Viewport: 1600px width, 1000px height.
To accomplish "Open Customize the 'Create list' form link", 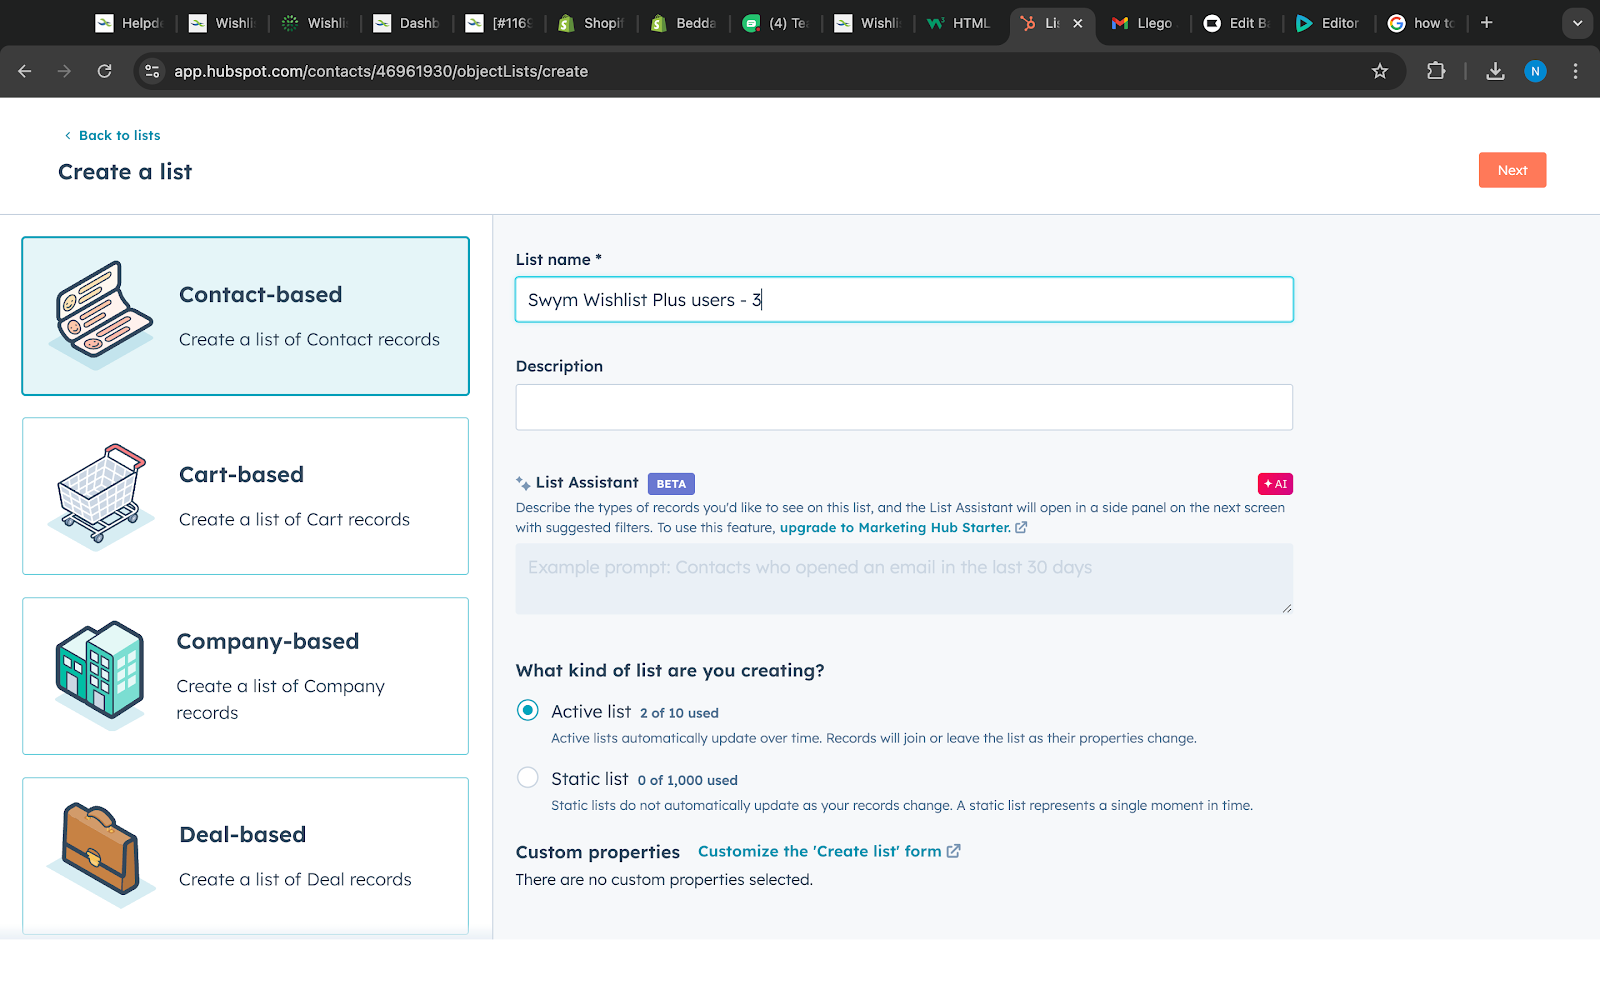I will tap(820, 851).
